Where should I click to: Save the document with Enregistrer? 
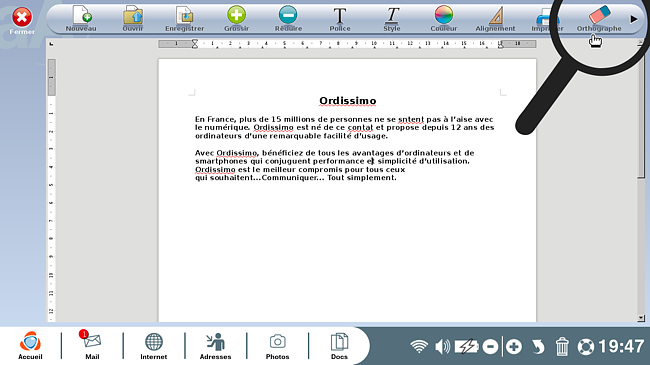[x=184, y=19]
